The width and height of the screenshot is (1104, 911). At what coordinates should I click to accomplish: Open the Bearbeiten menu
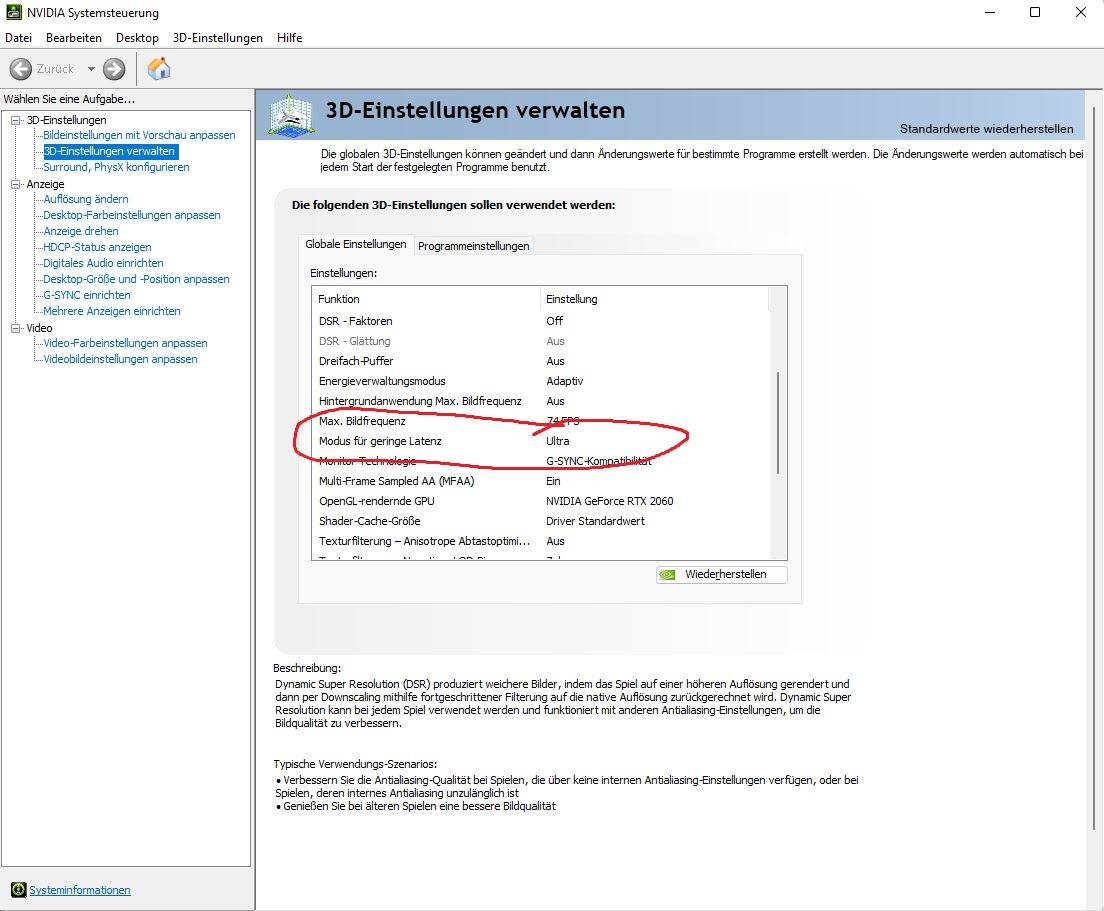point(74,38)
